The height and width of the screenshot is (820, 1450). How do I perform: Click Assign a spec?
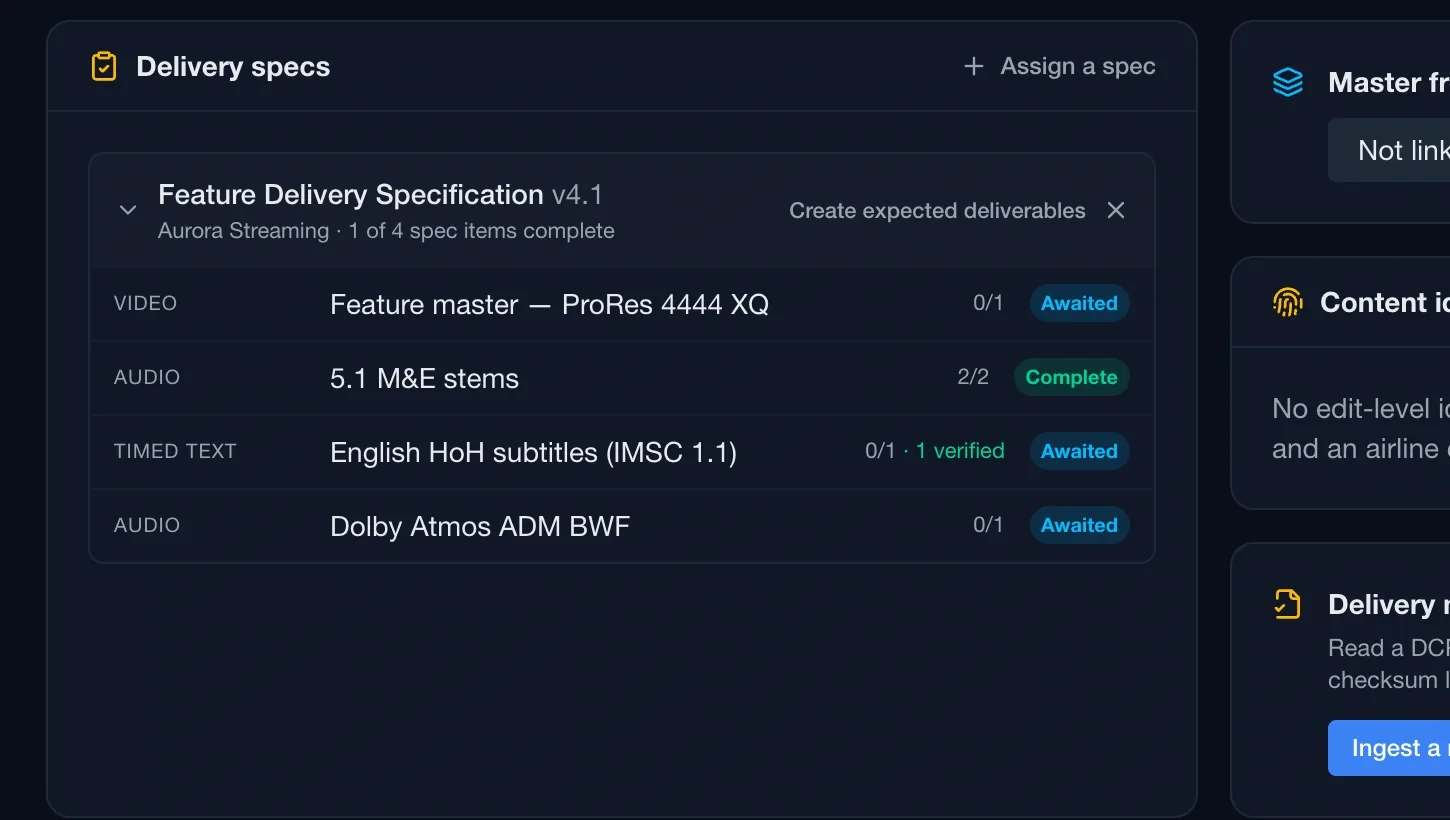1059,67
